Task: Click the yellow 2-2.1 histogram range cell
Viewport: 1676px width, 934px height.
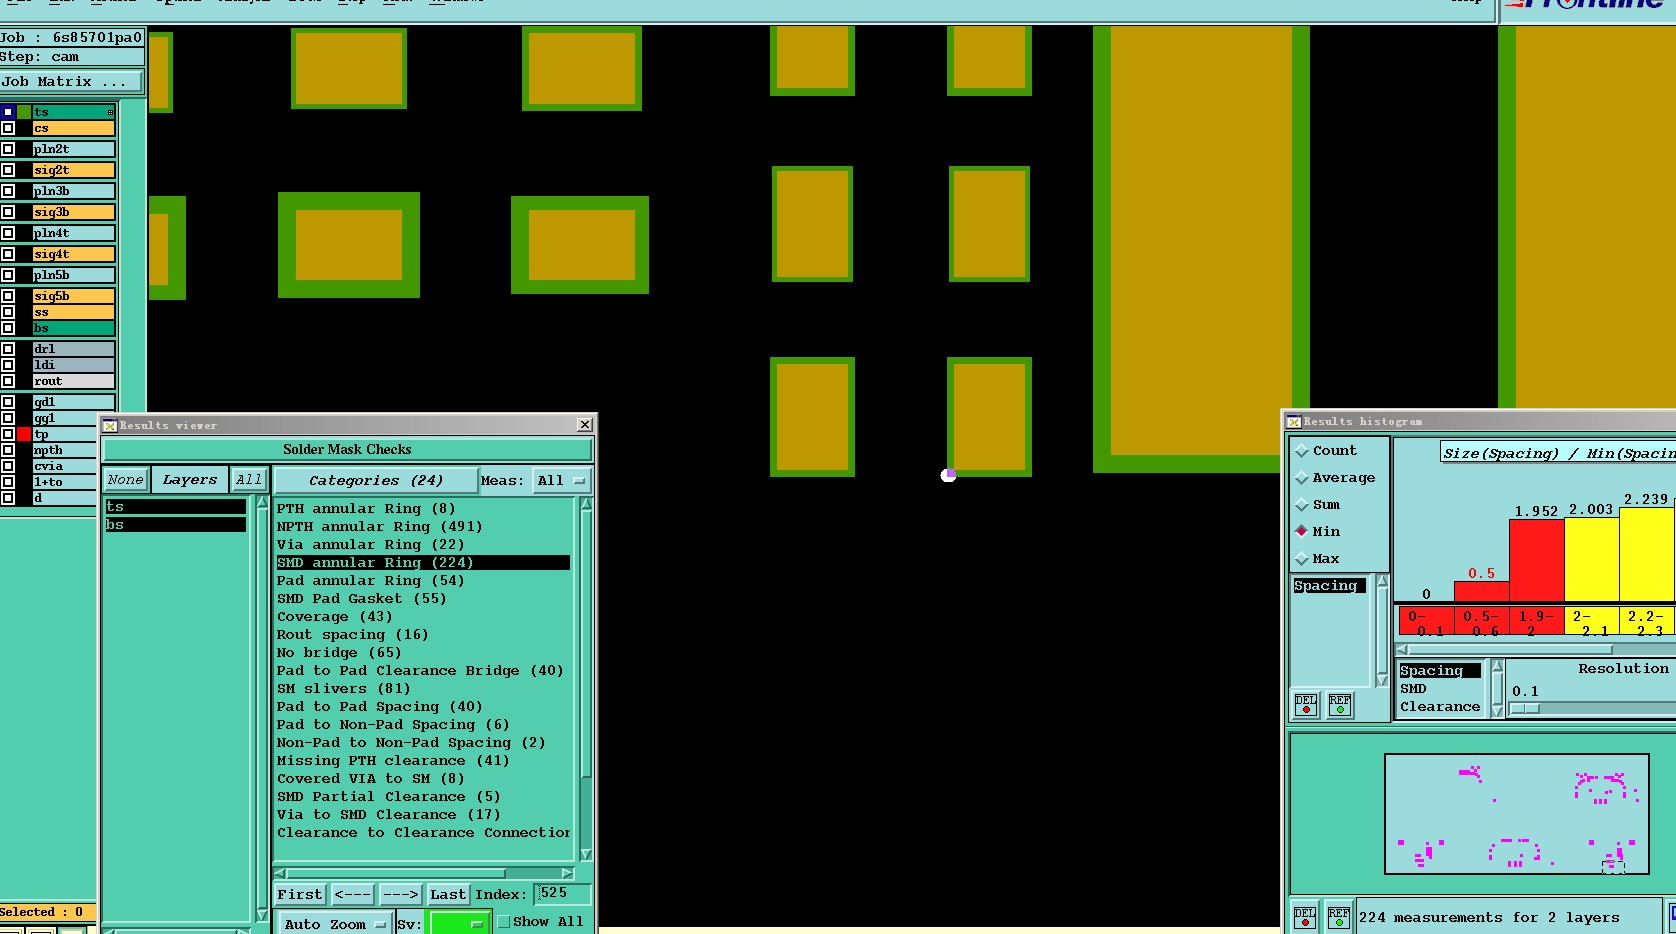Action: point(1591,622)
